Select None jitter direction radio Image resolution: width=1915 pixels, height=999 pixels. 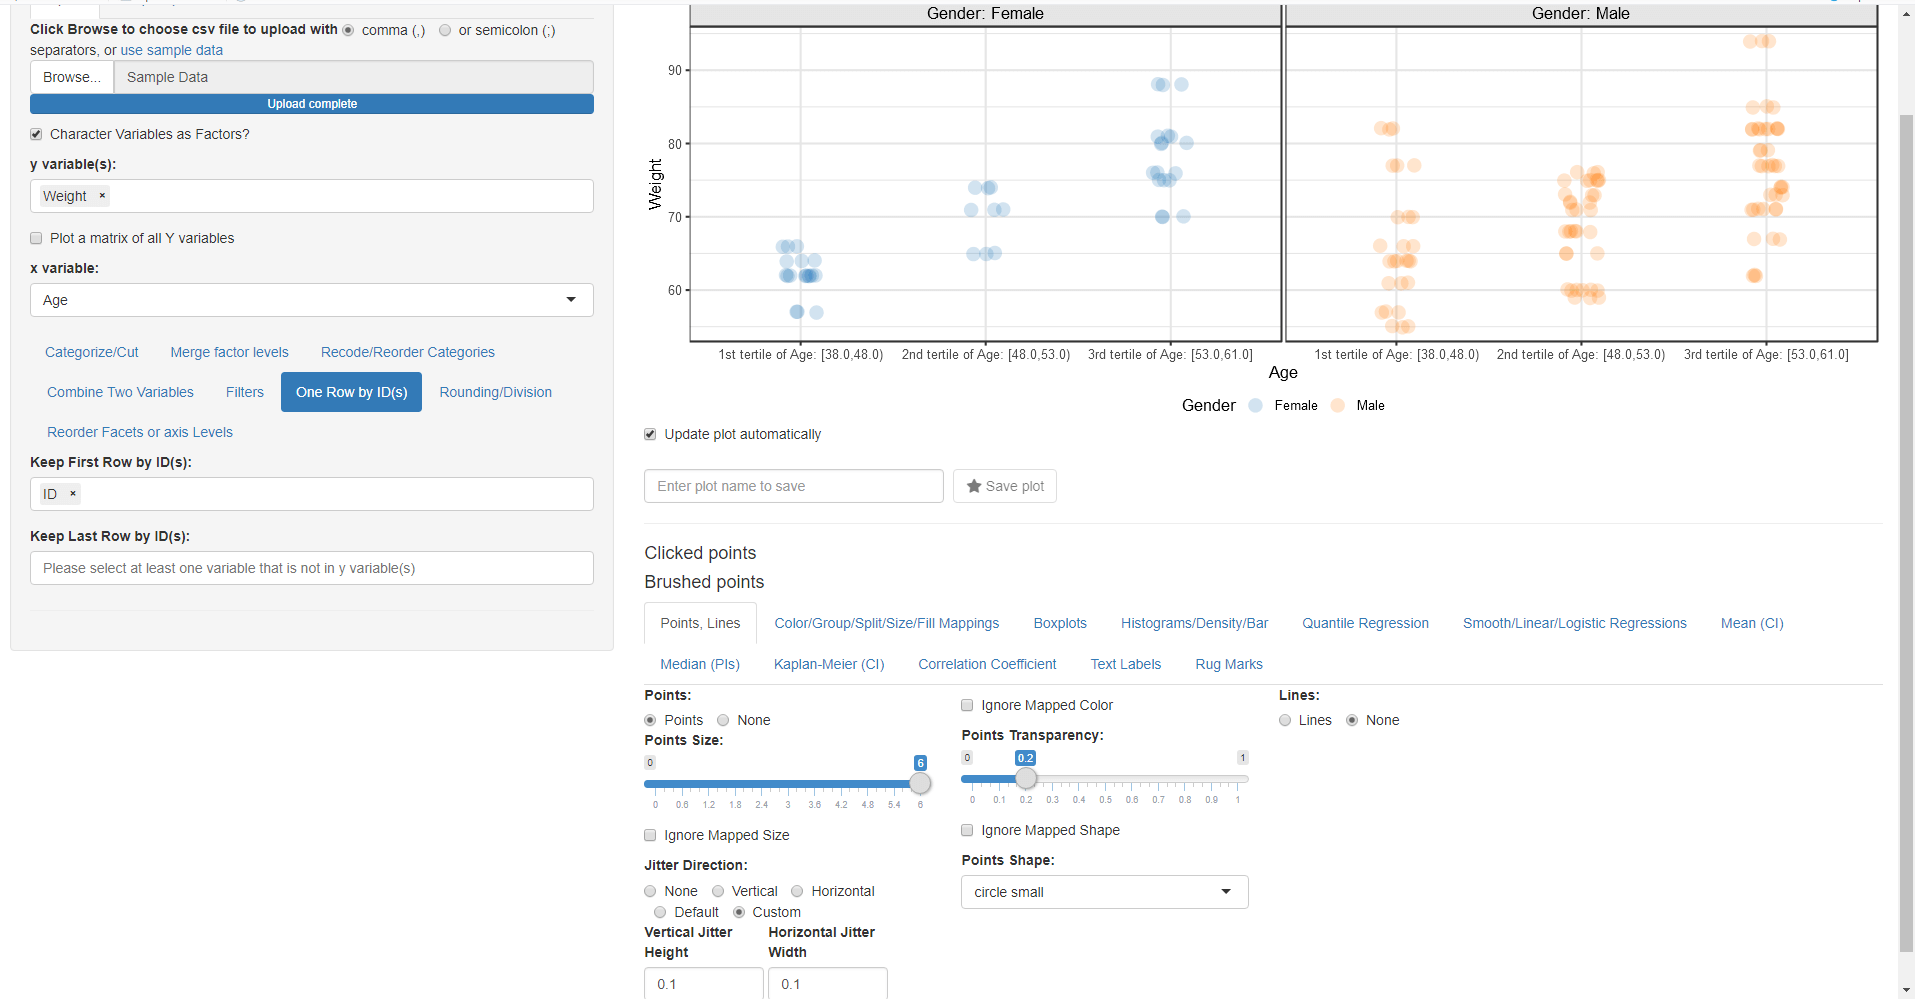[650, 891]
